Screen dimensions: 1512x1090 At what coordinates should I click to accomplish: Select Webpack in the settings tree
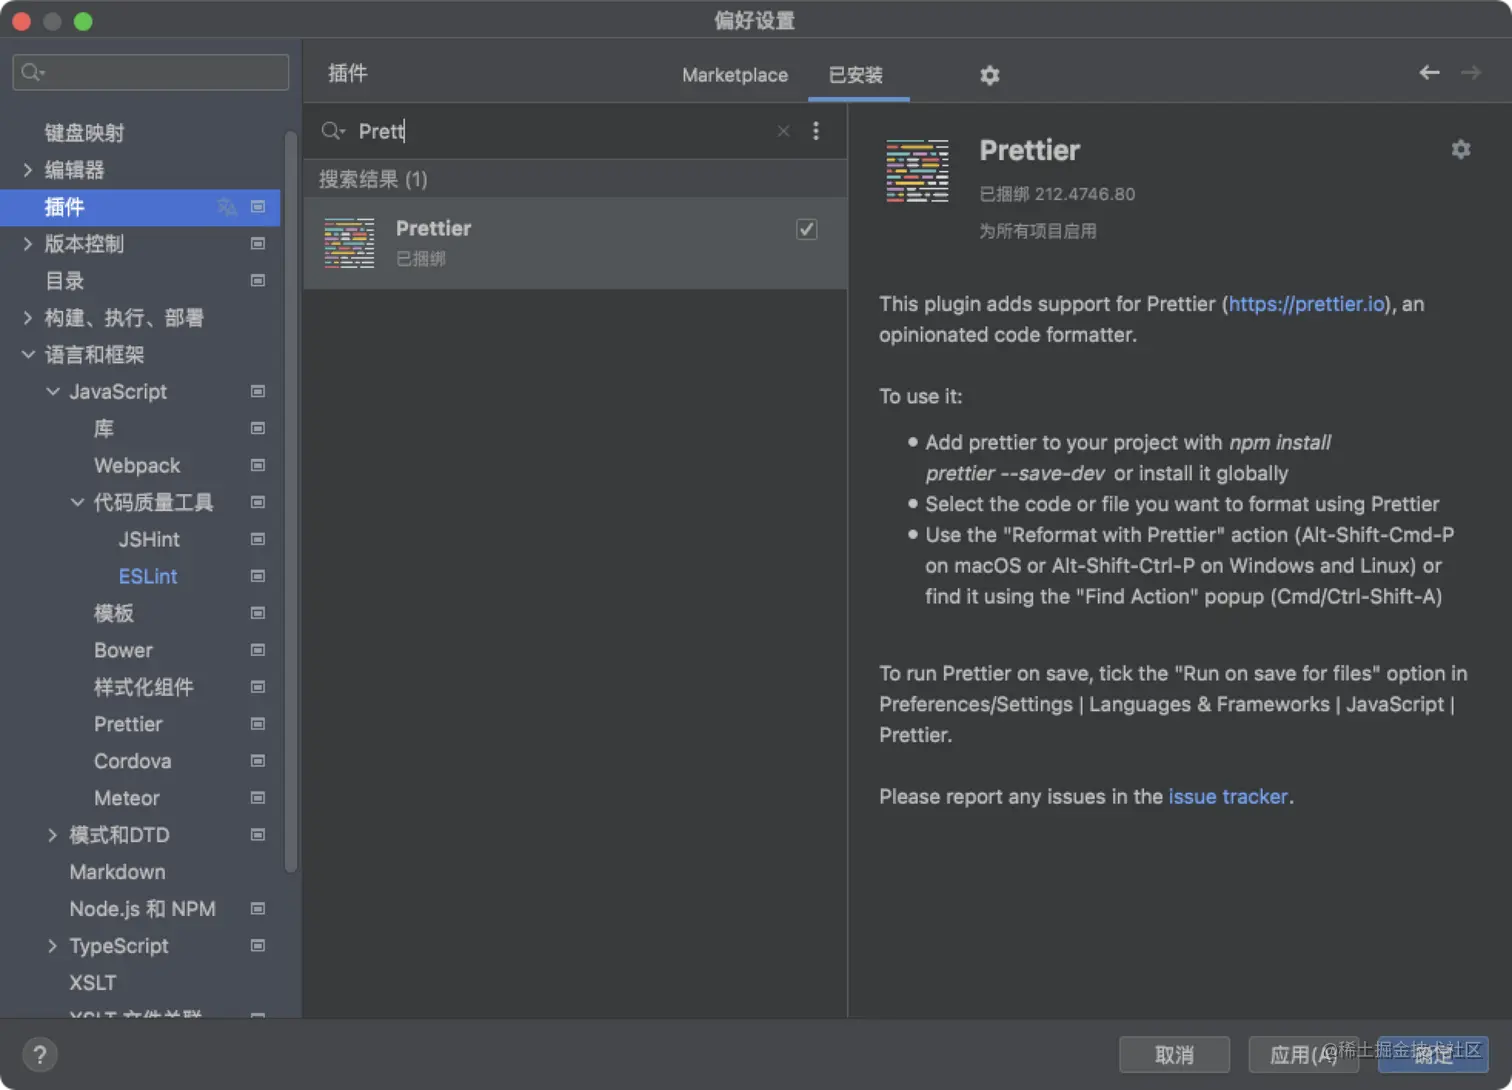click(x=137, y=465)
